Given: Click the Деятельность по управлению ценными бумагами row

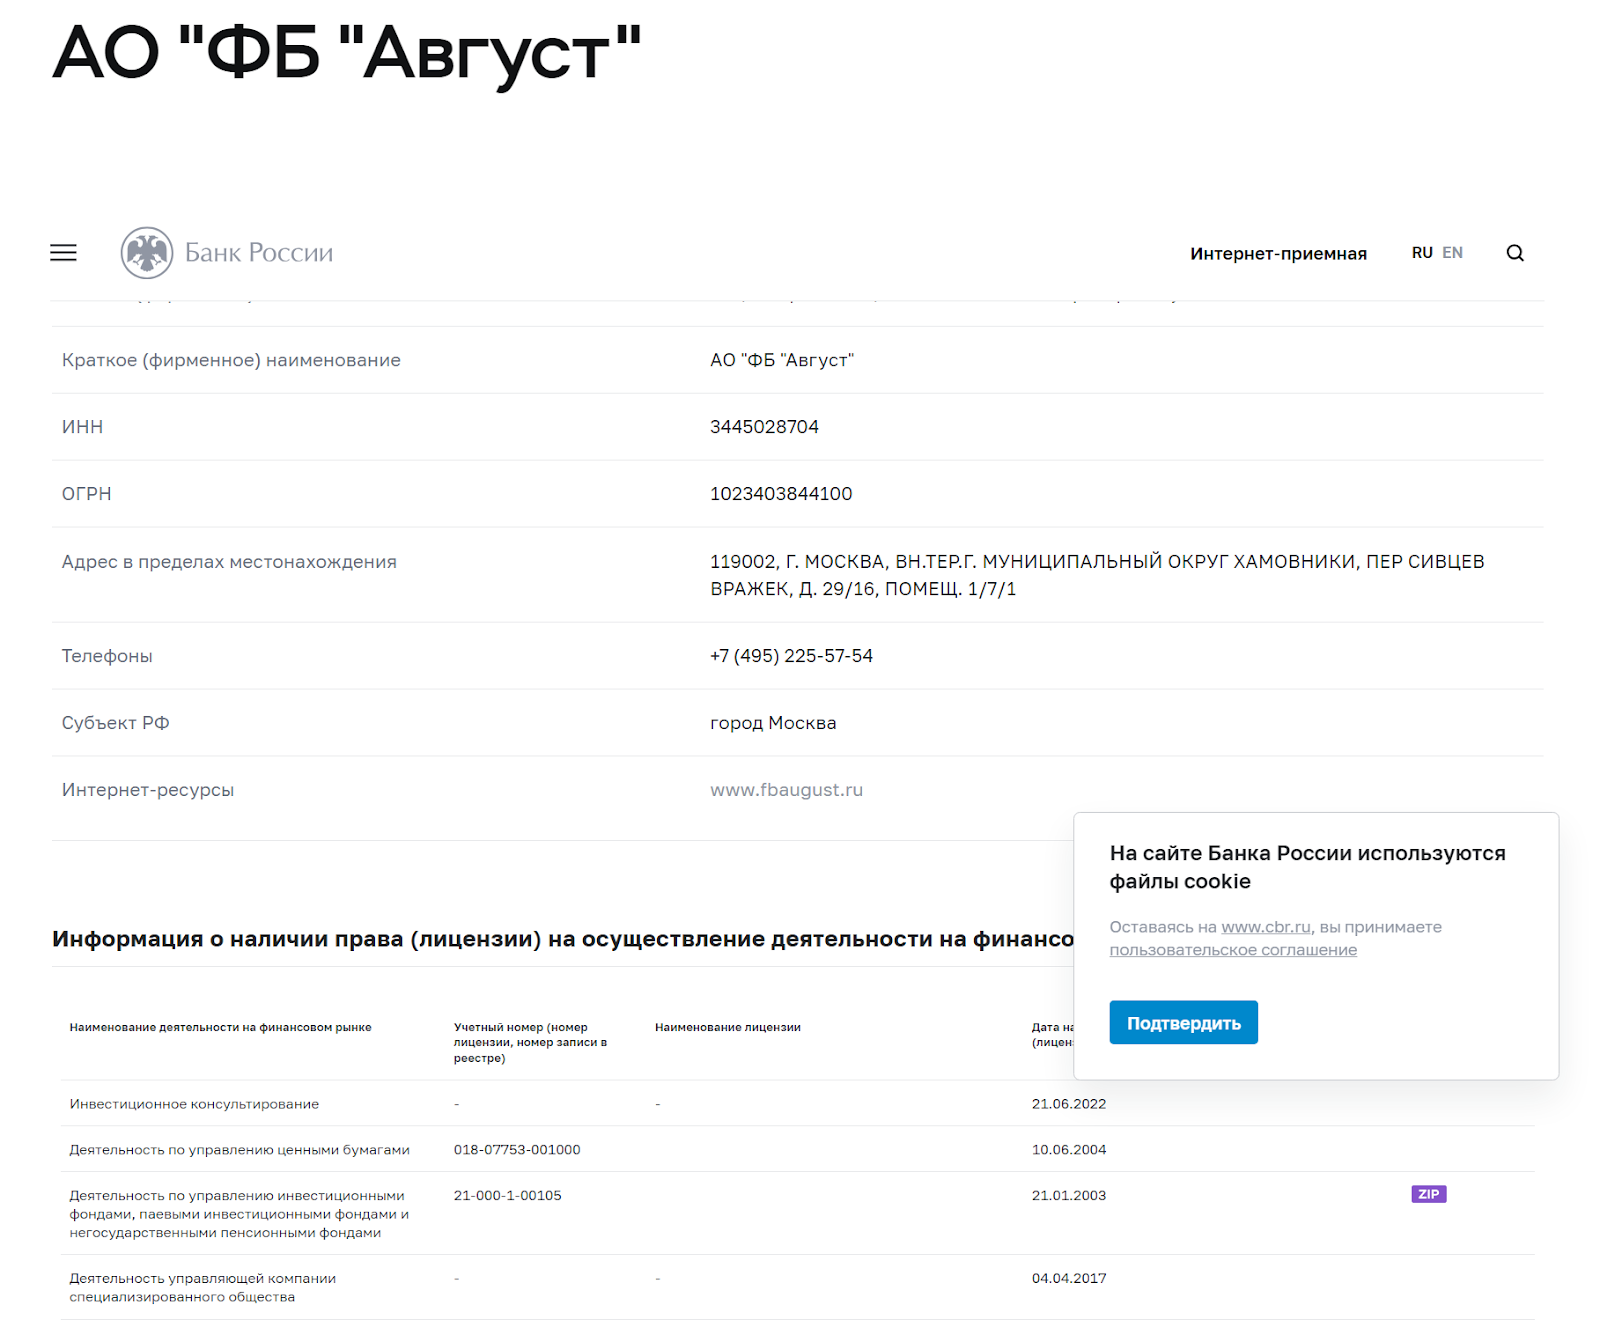Looking at the screenshot, I should (797, 1150).
